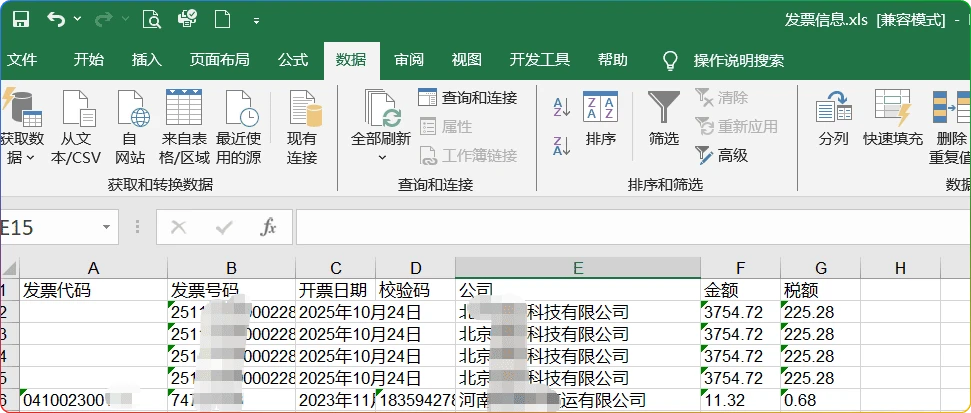Click the Sort Z to A icon
This screenshot has height=413, width=971.
(x=561, y=146)
